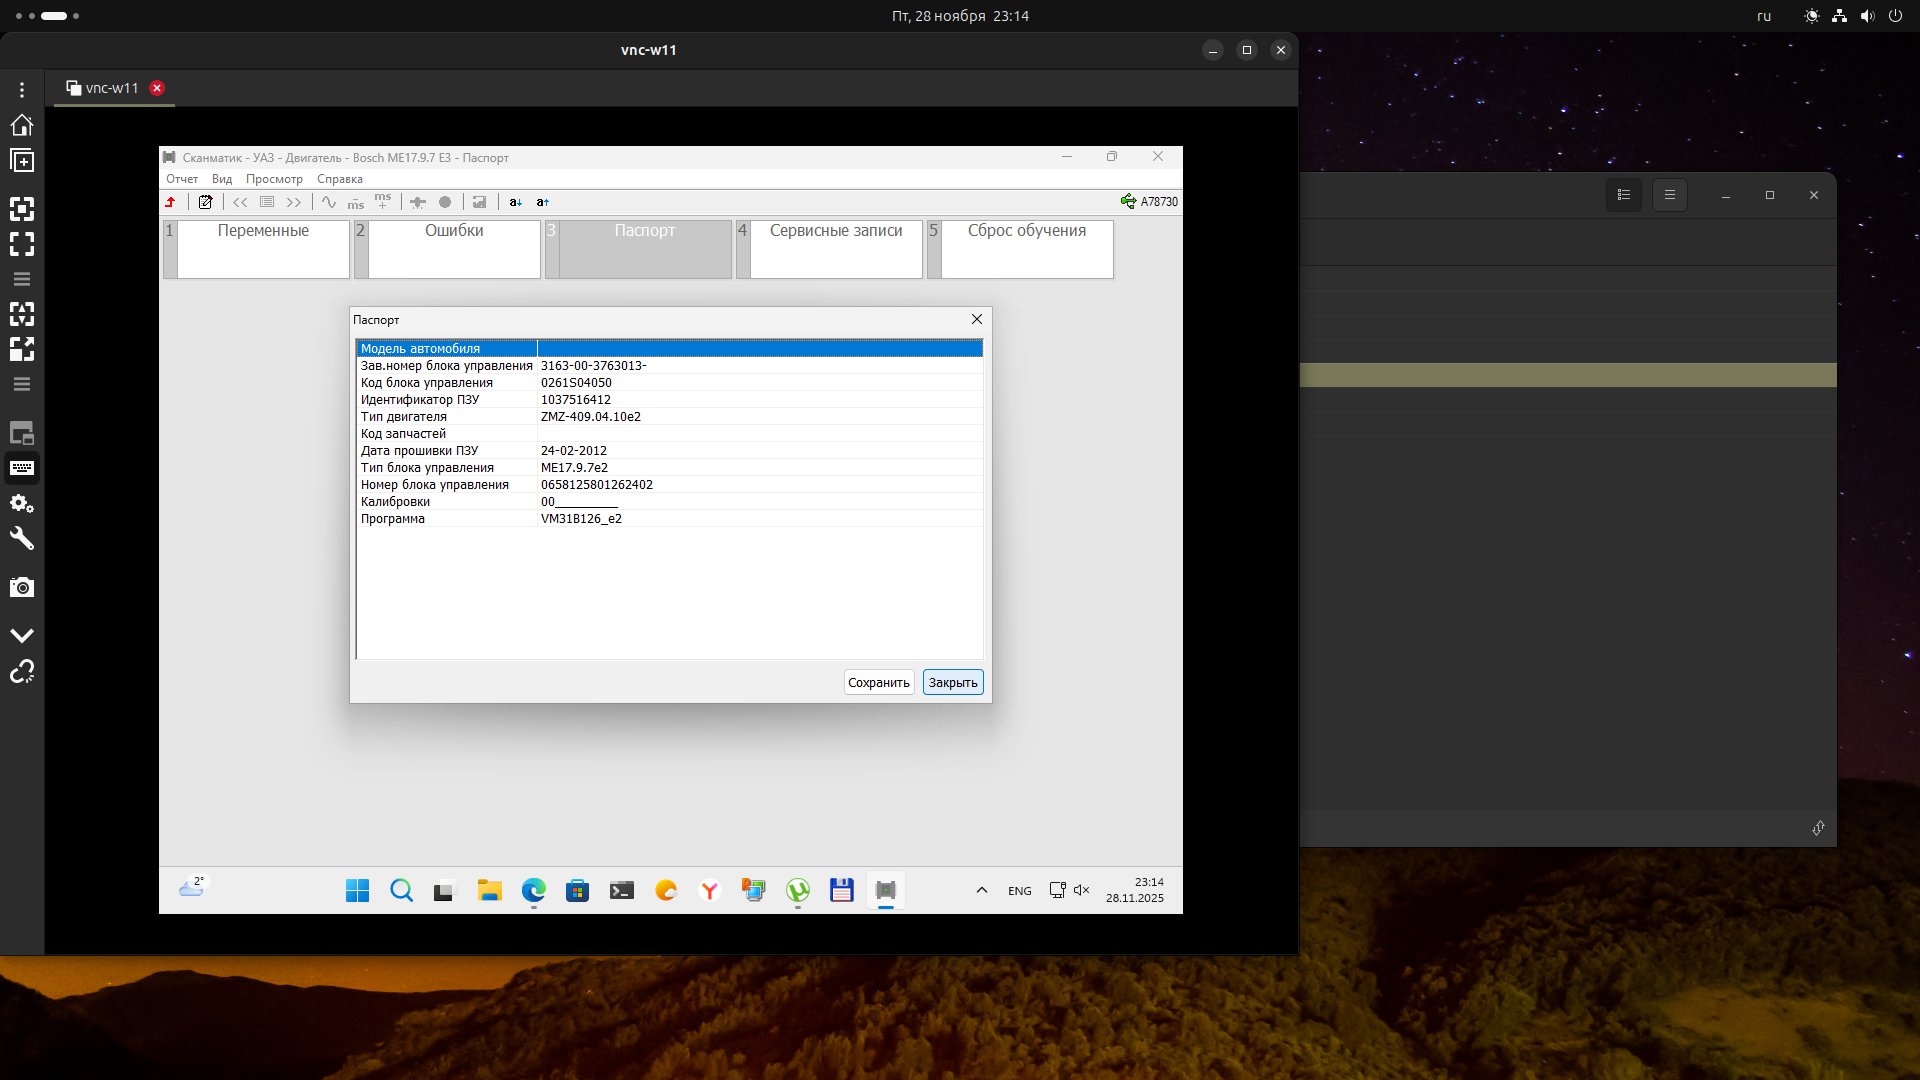1920x1080 pixels.
Task: Click the Сохранить button
Action: click(878, 682)
